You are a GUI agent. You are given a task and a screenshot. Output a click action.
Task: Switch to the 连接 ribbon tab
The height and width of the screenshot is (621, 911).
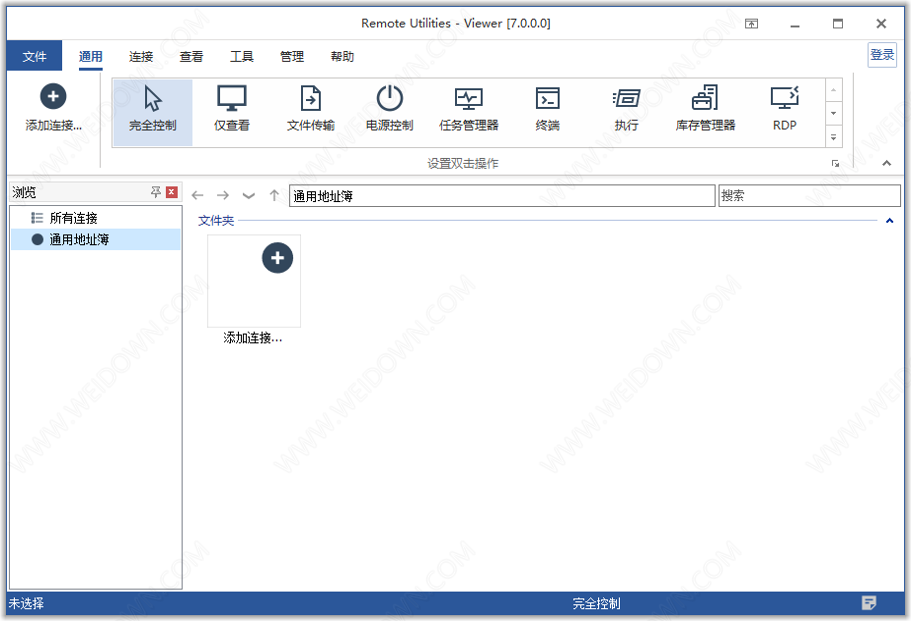point(141,56)
